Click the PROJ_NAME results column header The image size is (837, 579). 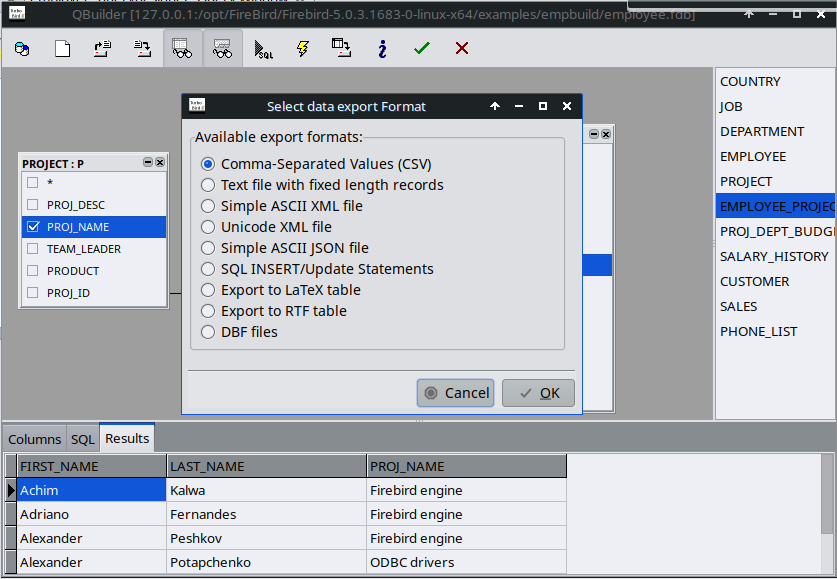click(x=467, y=466)
